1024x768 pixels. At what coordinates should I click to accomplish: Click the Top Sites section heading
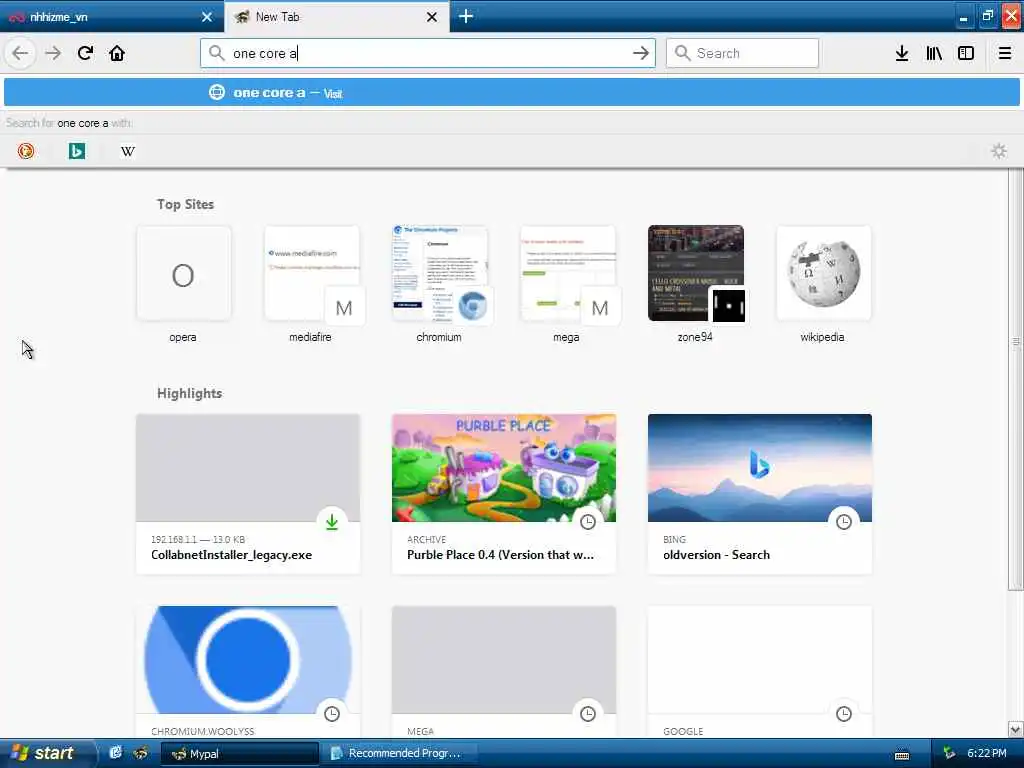[185, 204]
